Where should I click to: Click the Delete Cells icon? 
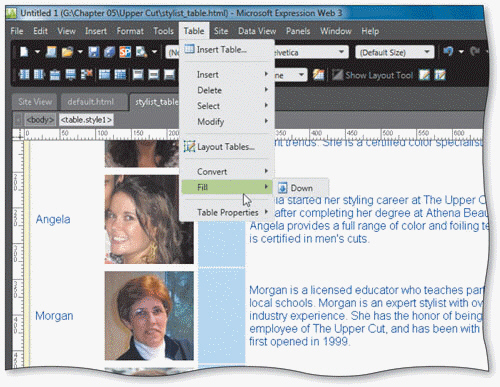click(x=86, y=74)
